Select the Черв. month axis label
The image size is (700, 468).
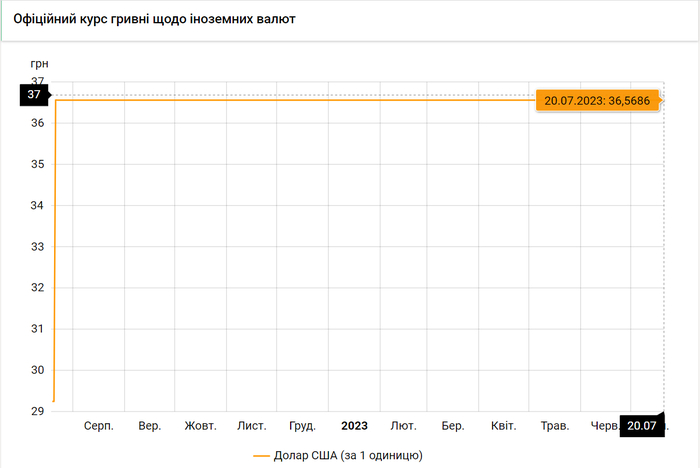point(604,426)
